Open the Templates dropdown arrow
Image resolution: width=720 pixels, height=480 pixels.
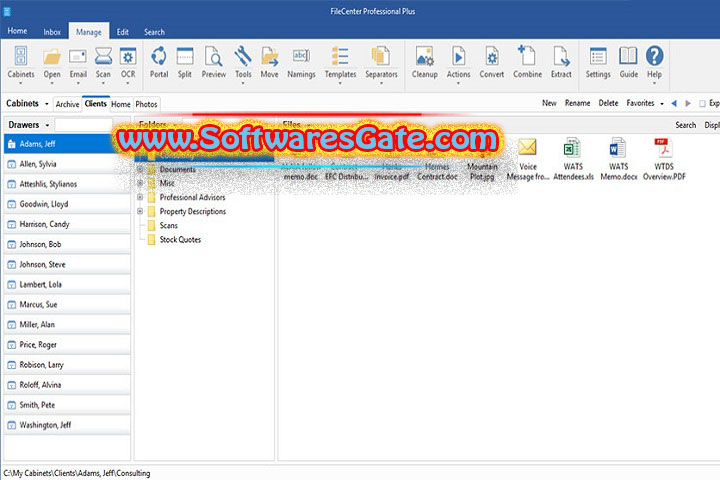point(340,83)
